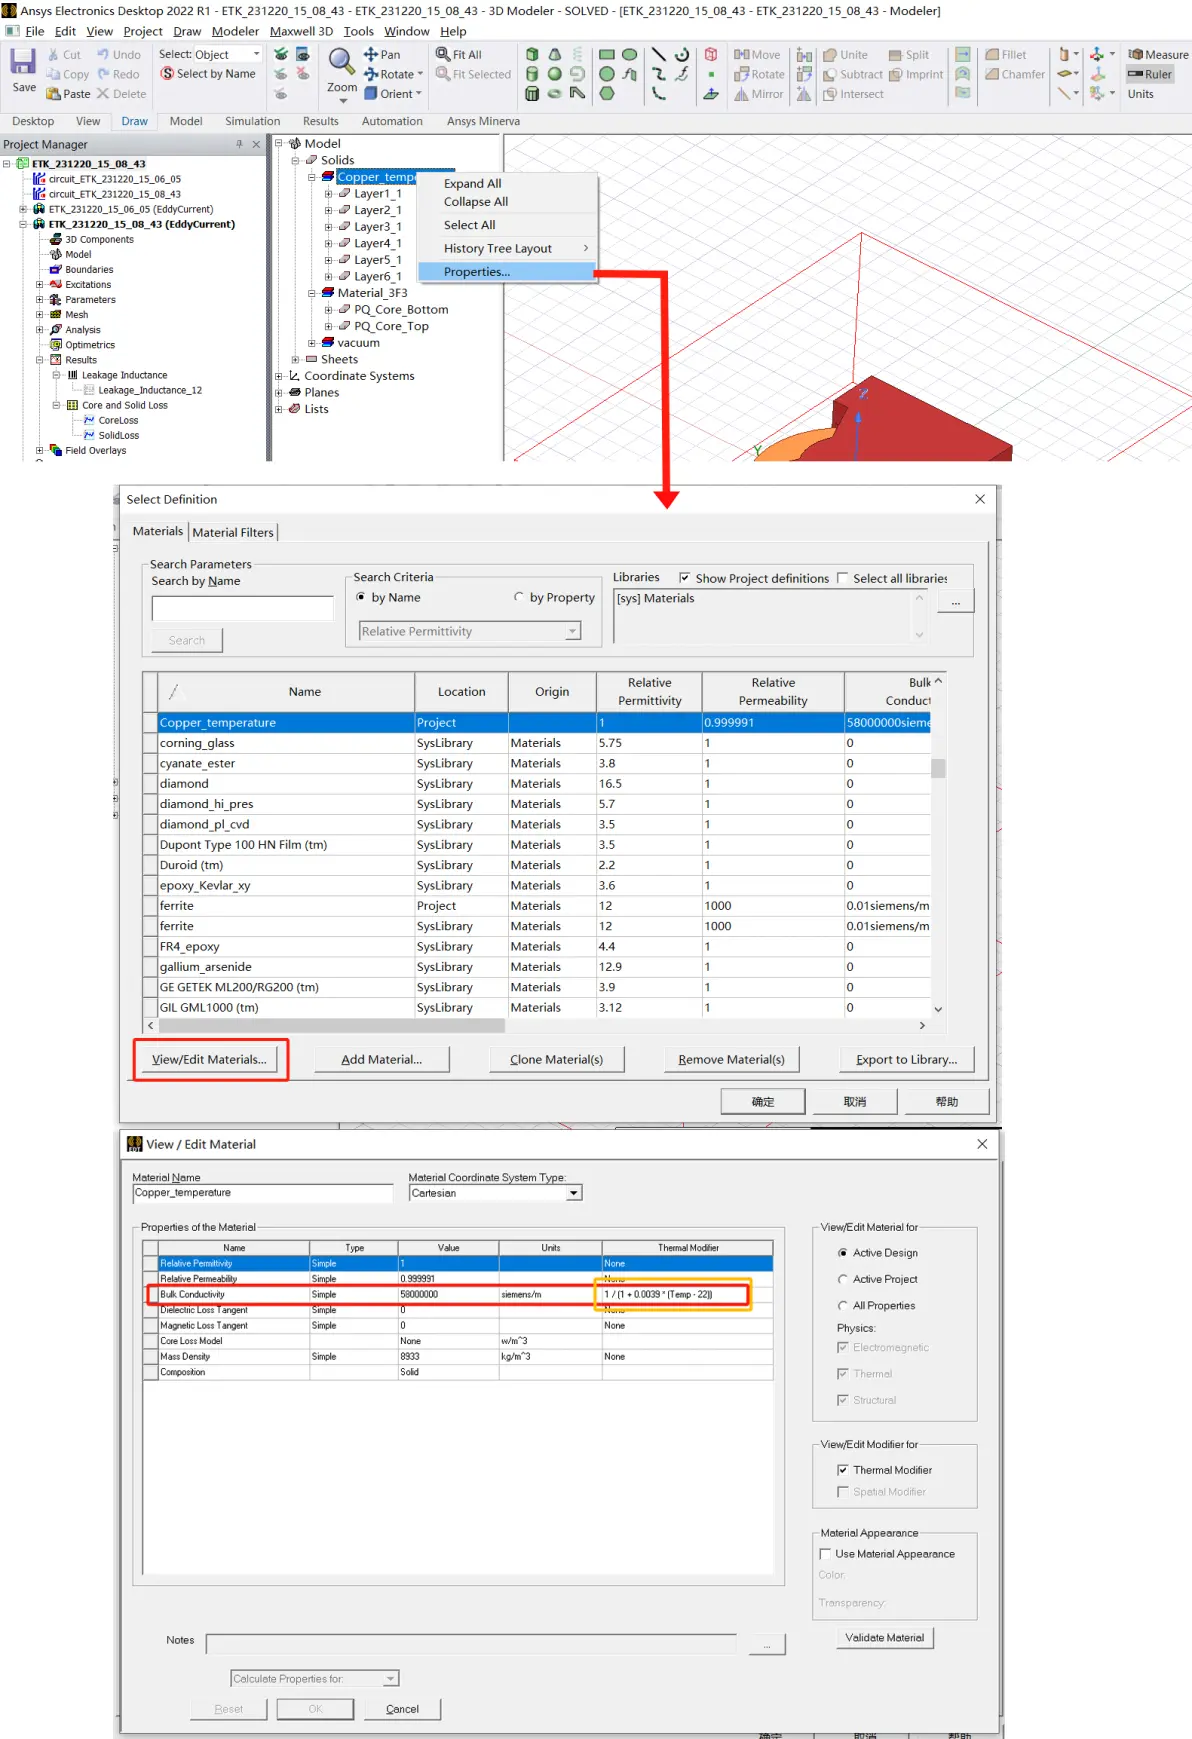Open the Zoom magnifier tool
The image size is (1192, 1739).
click(341, 62)
